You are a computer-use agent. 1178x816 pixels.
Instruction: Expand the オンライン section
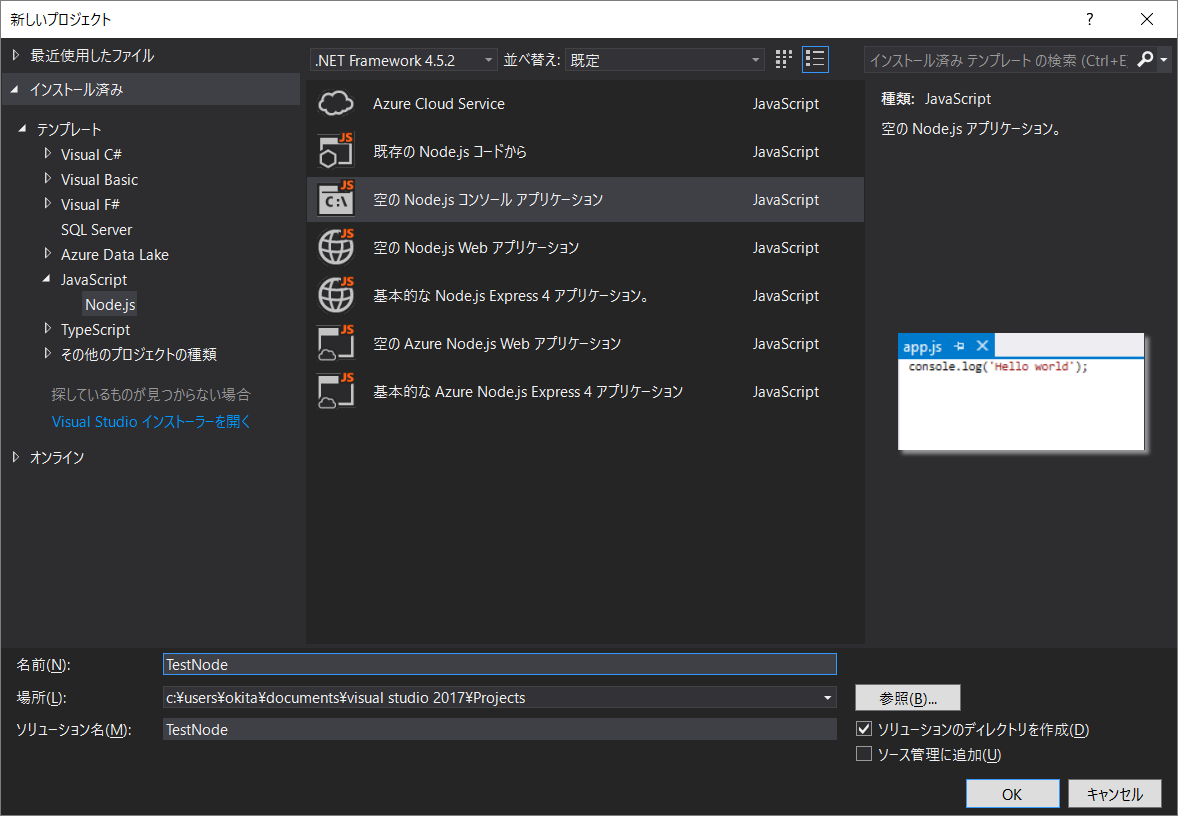click(x=16, y=457)
